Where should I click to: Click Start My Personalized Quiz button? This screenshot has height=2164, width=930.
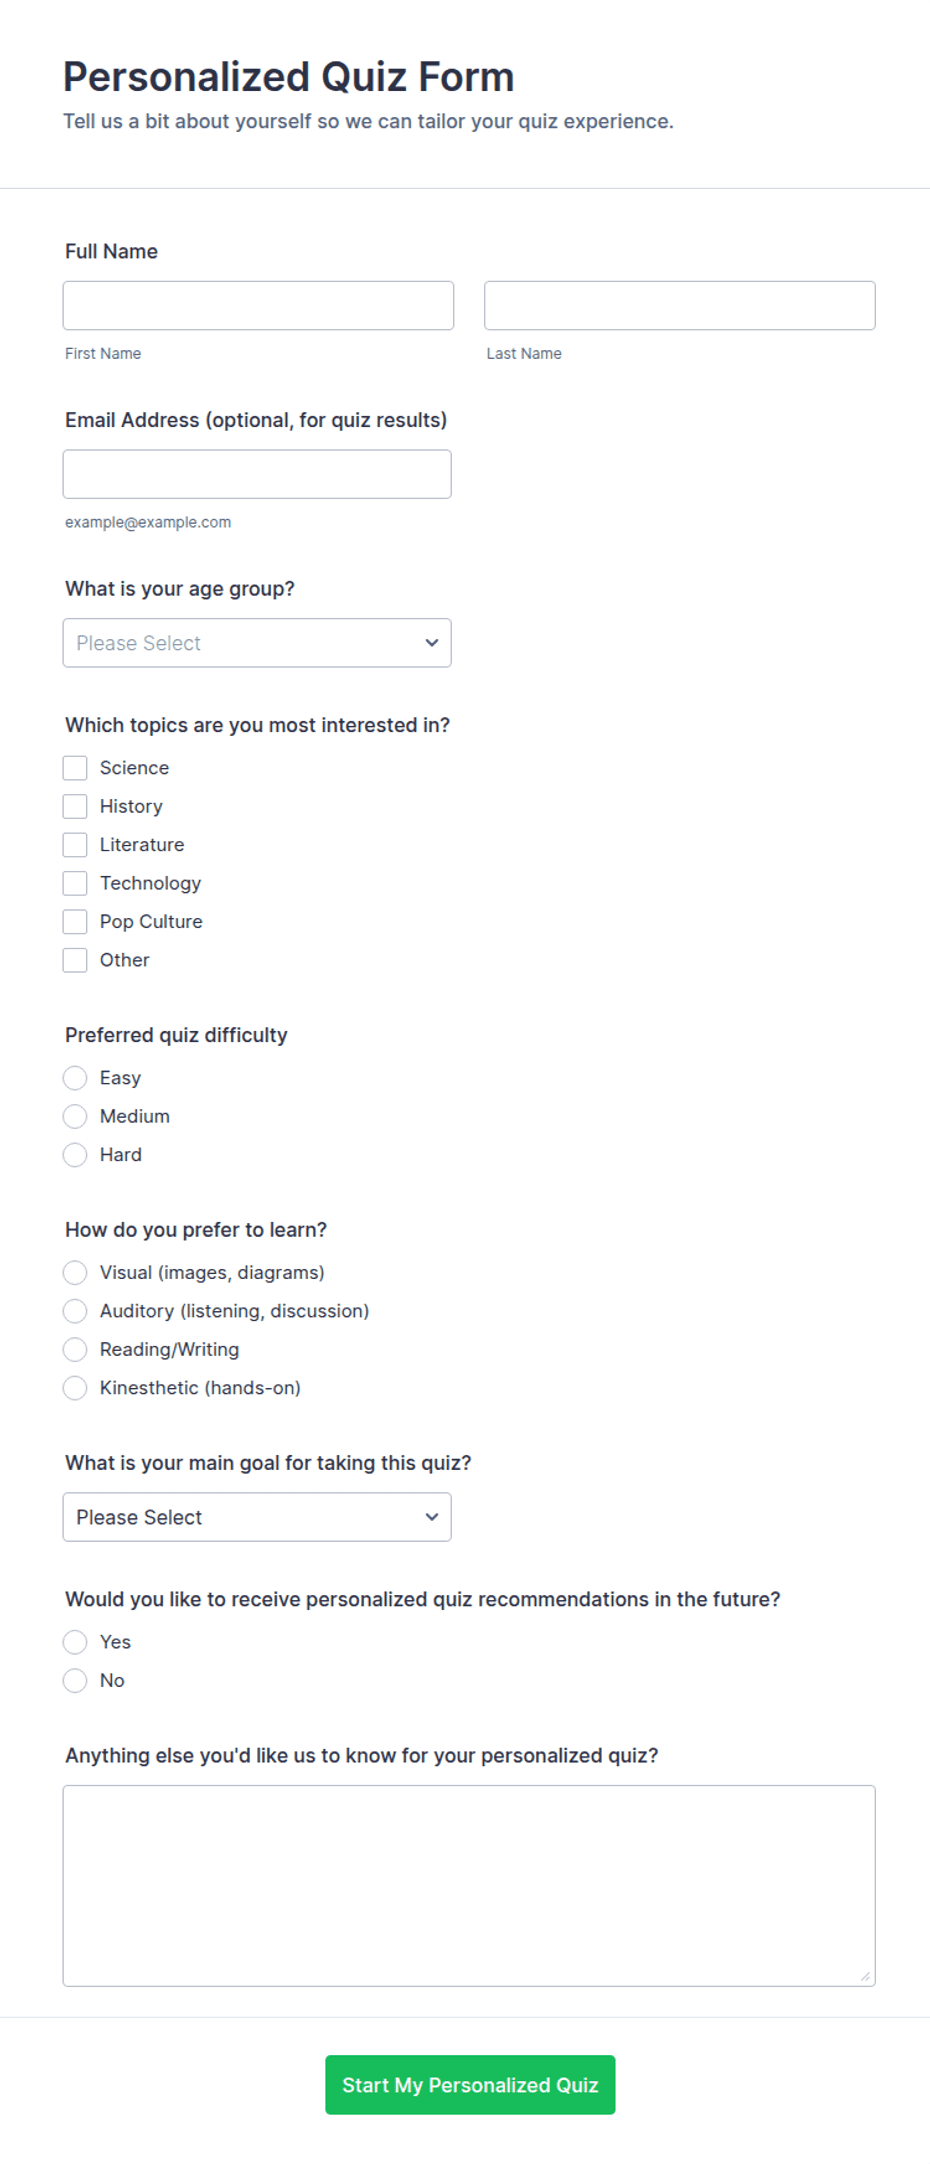click(x=470, y=2085)
